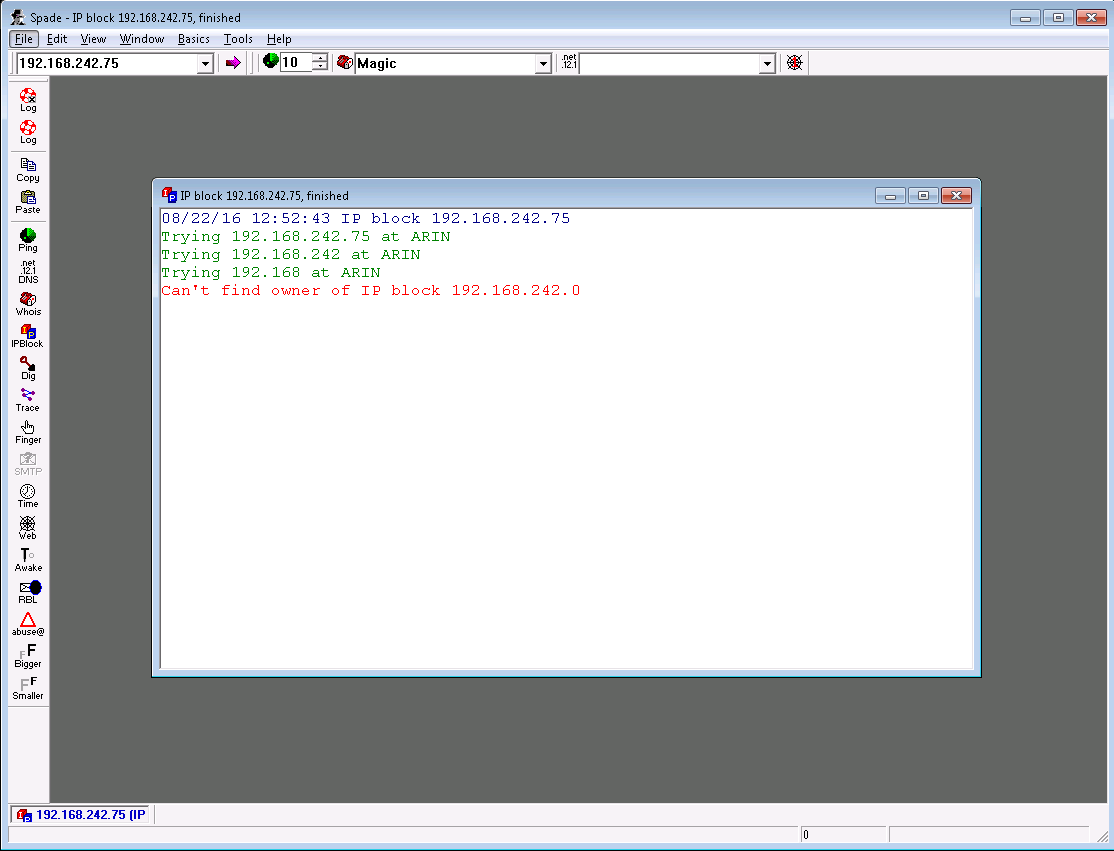Expand the address 192.168.242.75 dropdown
The height and width of the screenshot is (851, 1114).
[205, 64]
